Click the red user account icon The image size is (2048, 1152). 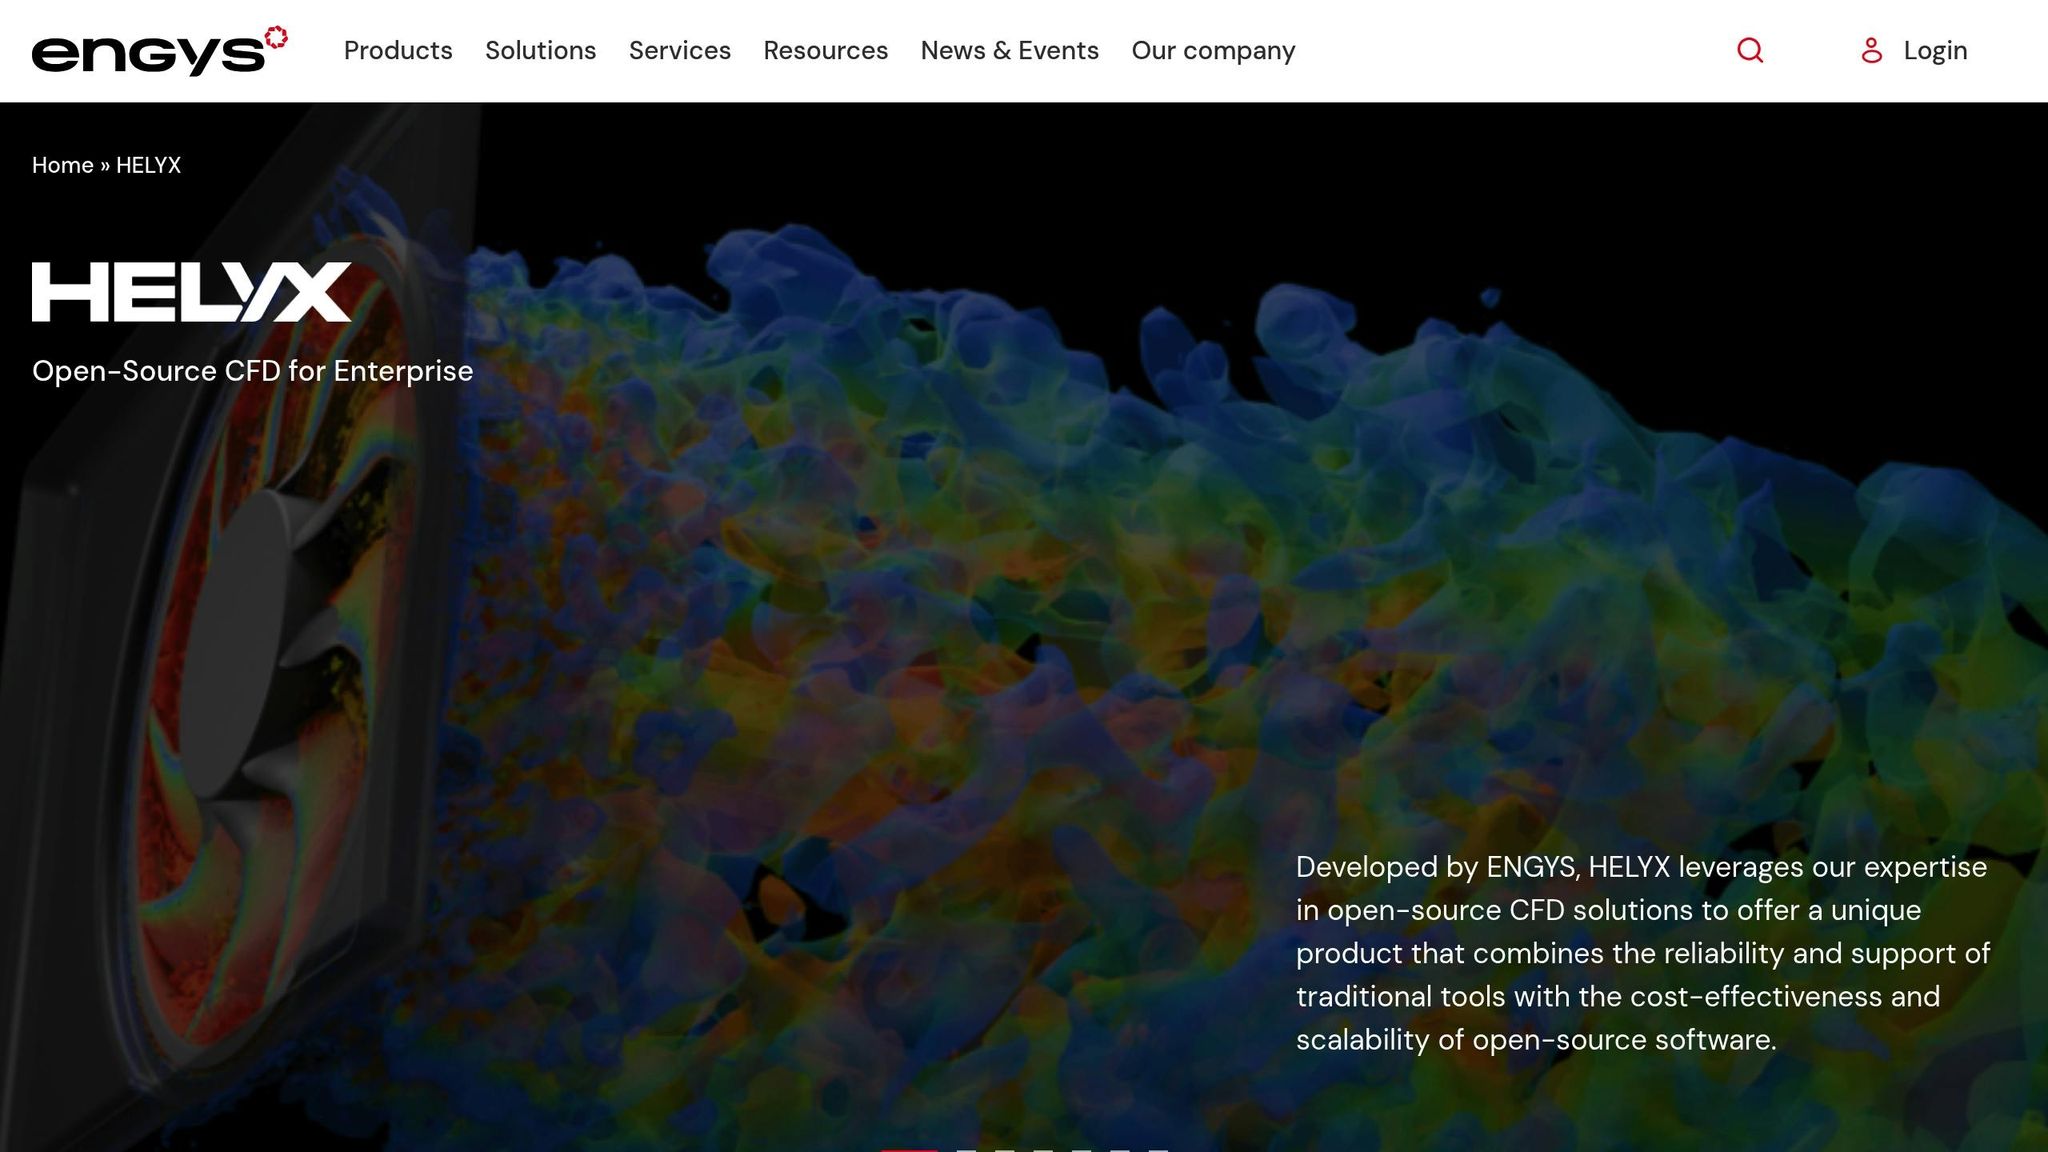pos(1871,50)
